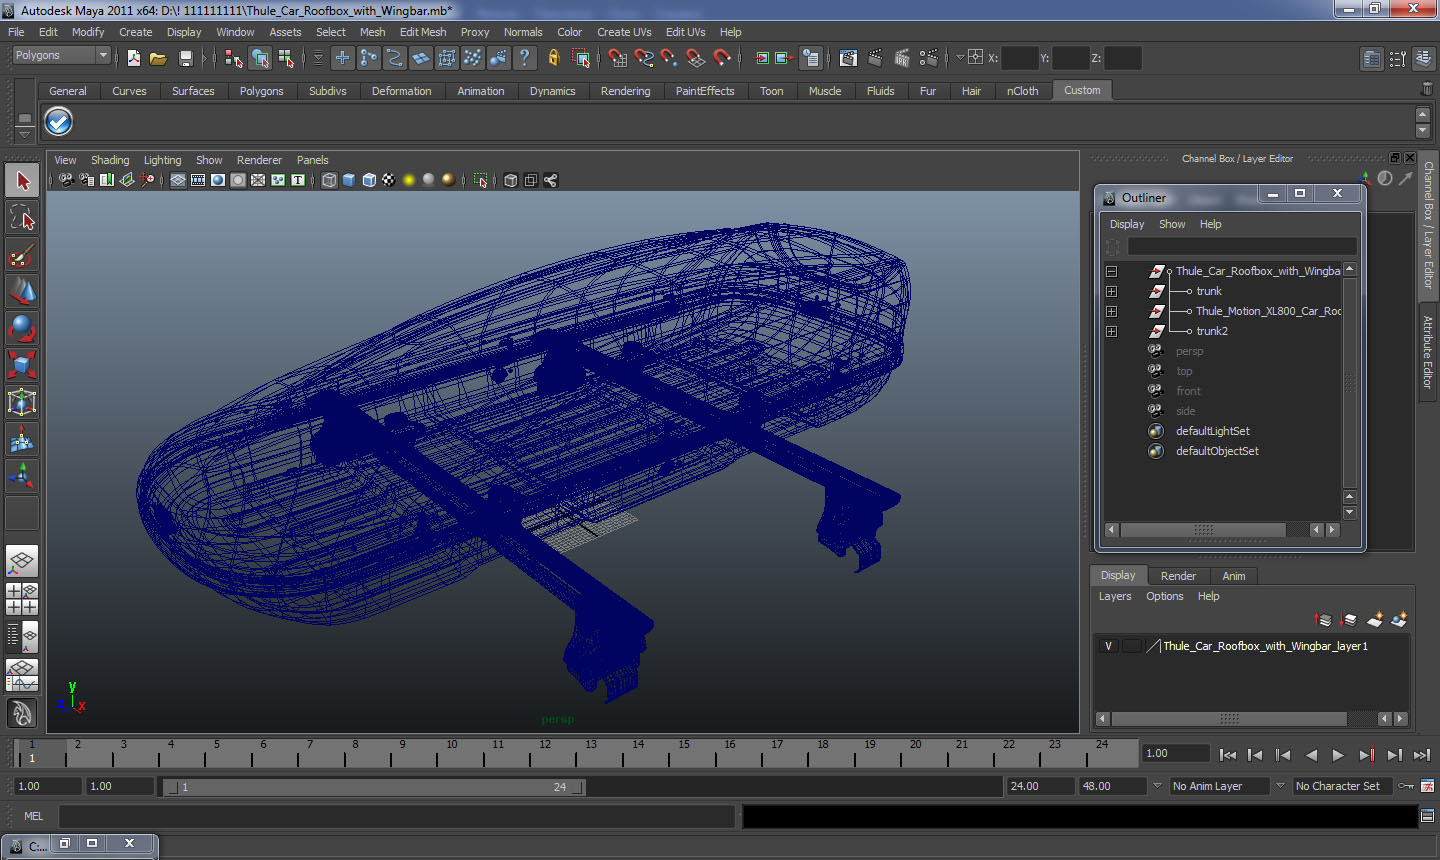1440x860 pixels.
Task: Toggle Auto Keyframe key icon
Action: (1406, 786)
